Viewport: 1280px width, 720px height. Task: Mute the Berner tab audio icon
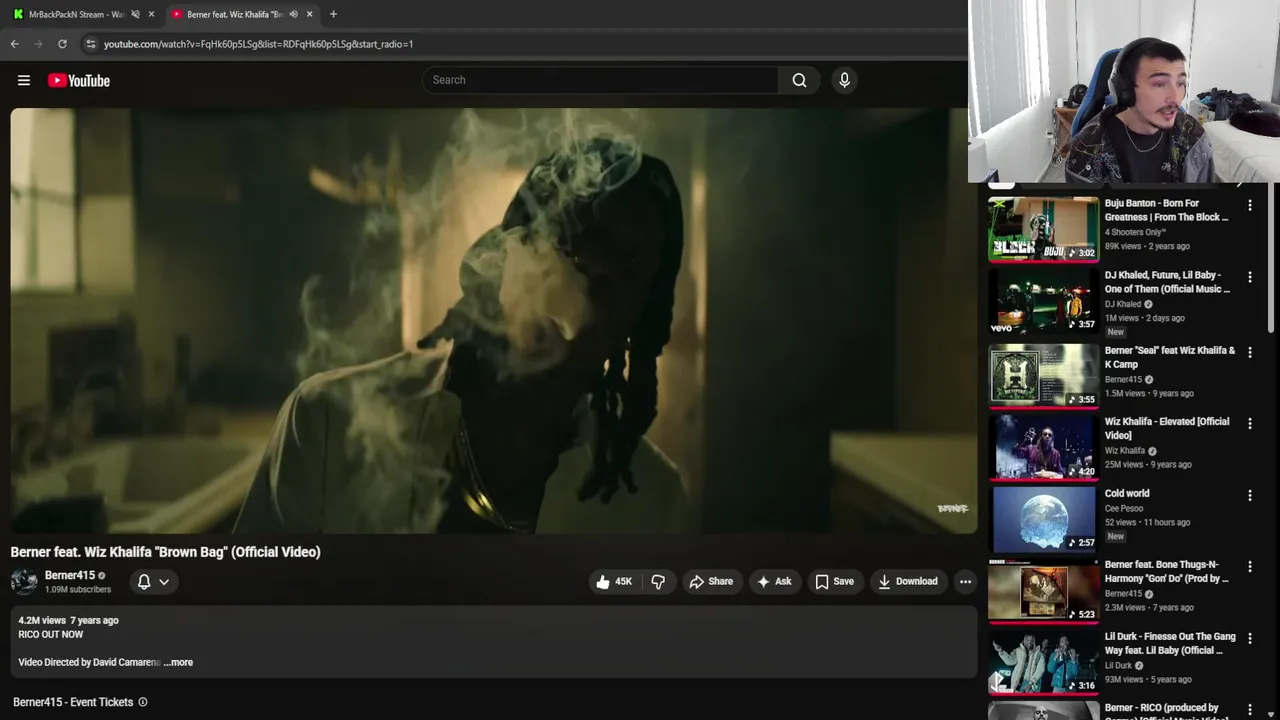[293, 14]
